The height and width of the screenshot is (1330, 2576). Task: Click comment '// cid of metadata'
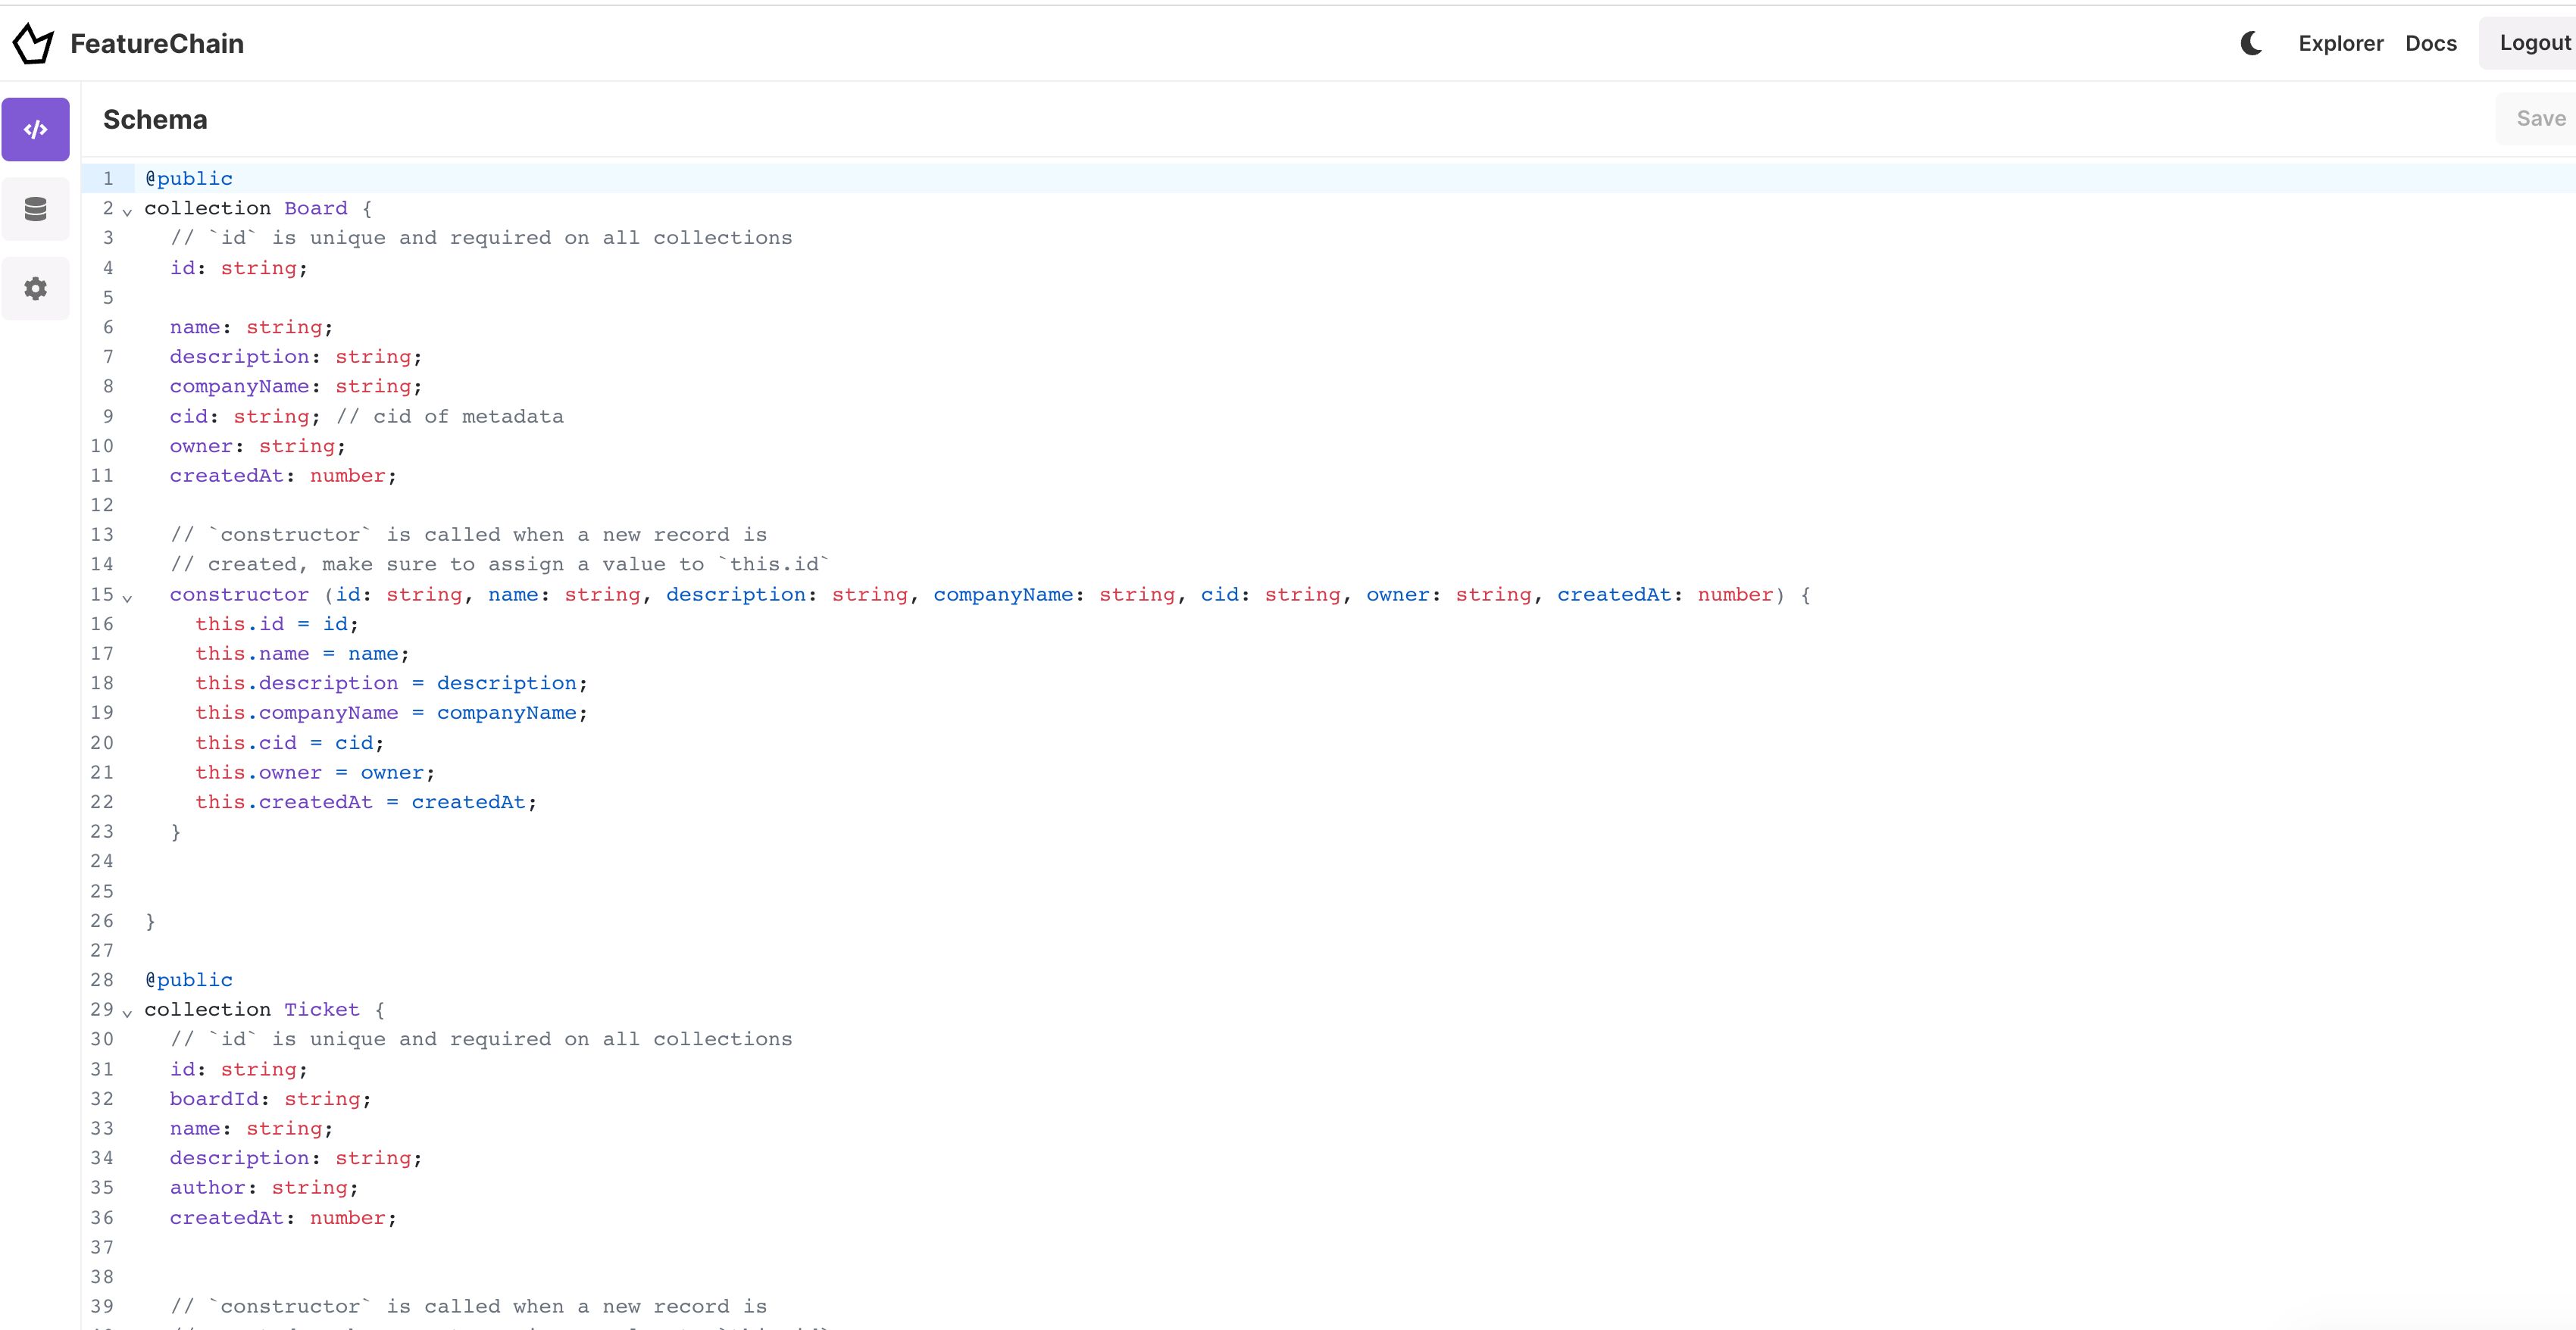point(450,417)
